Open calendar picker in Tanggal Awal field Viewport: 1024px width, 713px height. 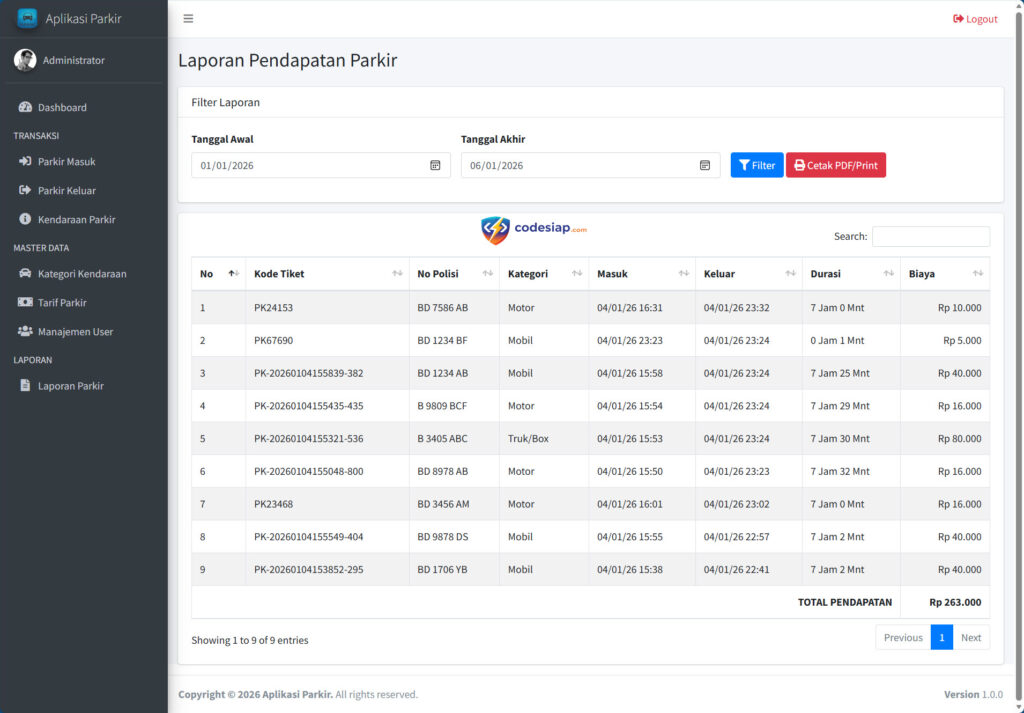pos(435,165)
